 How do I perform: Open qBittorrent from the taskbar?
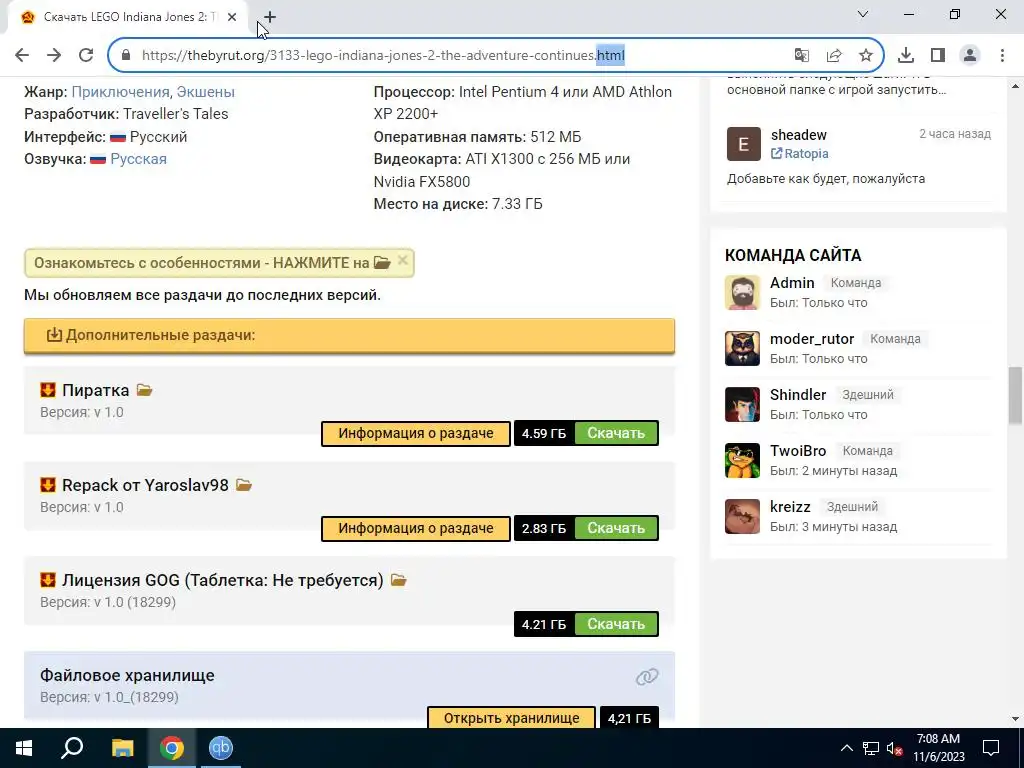(221, 748)
